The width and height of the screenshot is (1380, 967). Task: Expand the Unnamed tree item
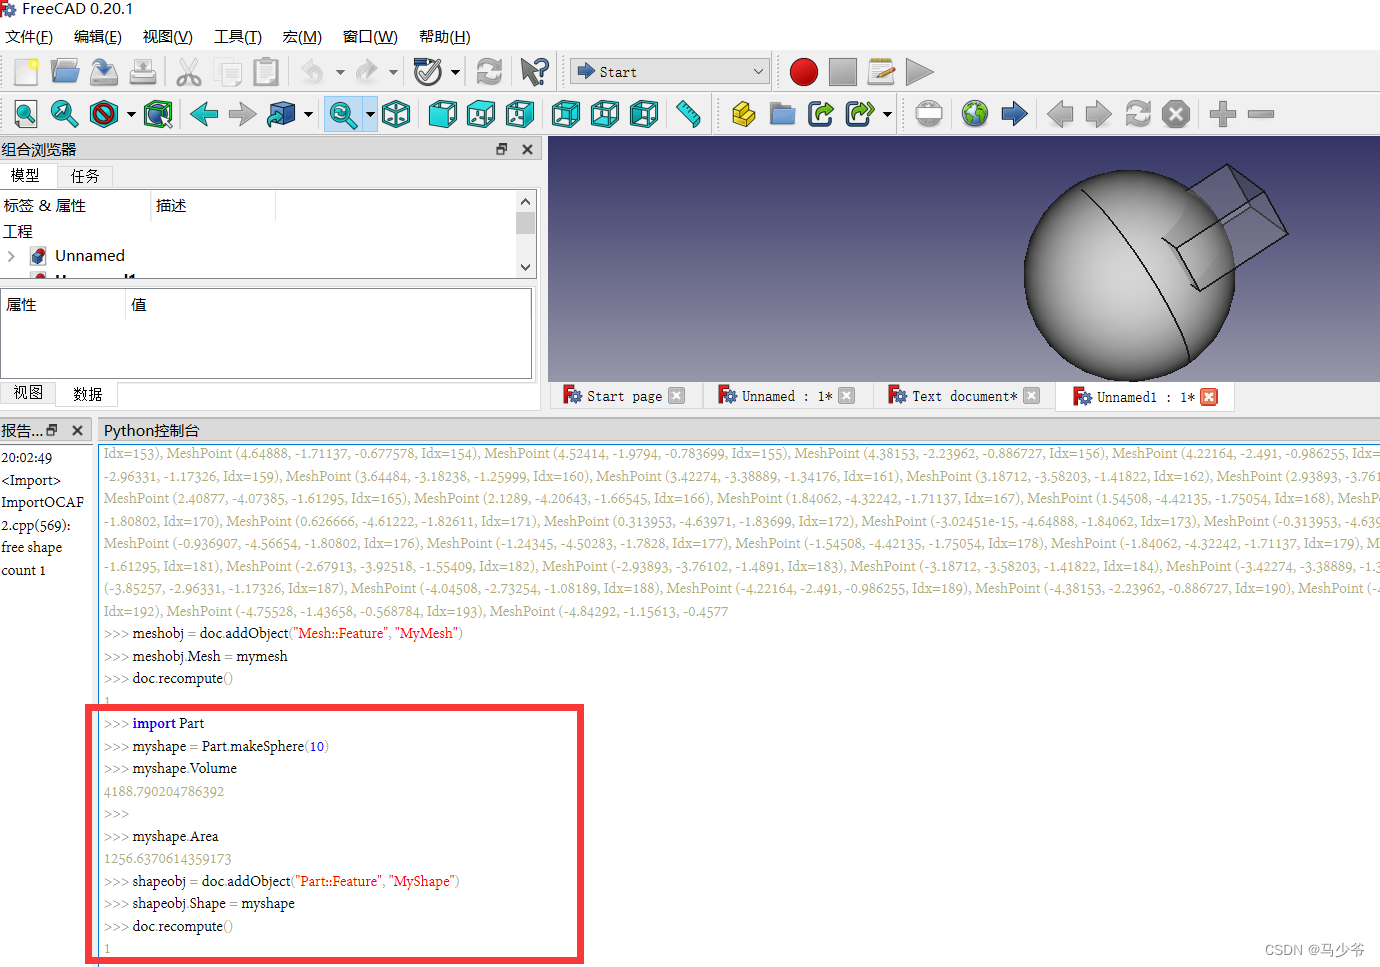[14, 255]
